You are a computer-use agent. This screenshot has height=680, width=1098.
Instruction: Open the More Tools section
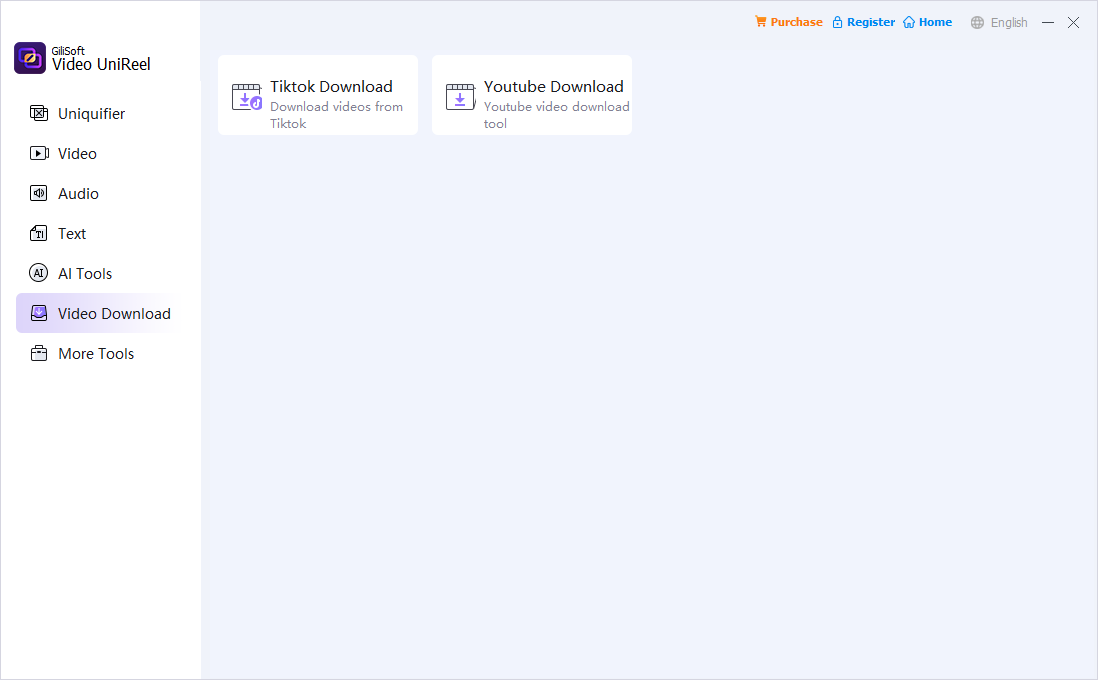[x=96, y=354]
